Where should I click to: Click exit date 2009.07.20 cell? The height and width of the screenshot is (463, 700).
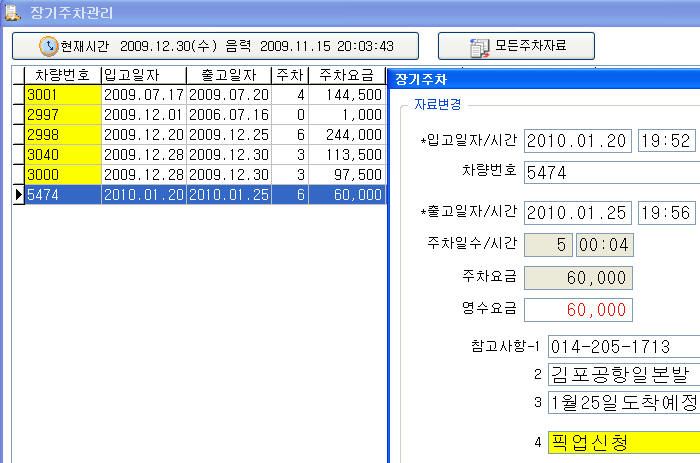pyautogui.click(x=229, y=95)
